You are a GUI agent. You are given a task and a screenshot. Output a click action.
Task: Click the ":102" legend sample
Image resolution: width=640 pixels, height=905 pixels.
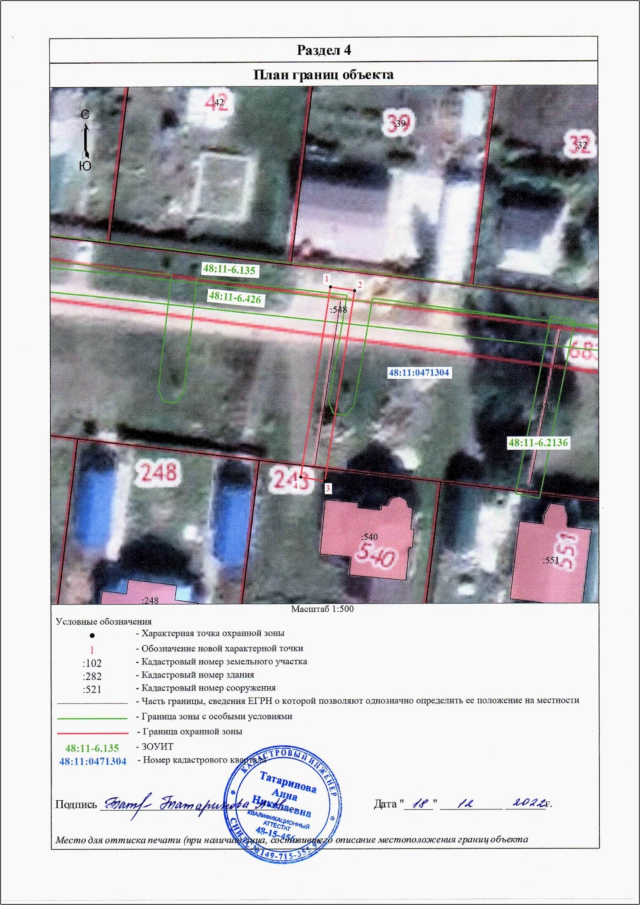tap(92, 662)
